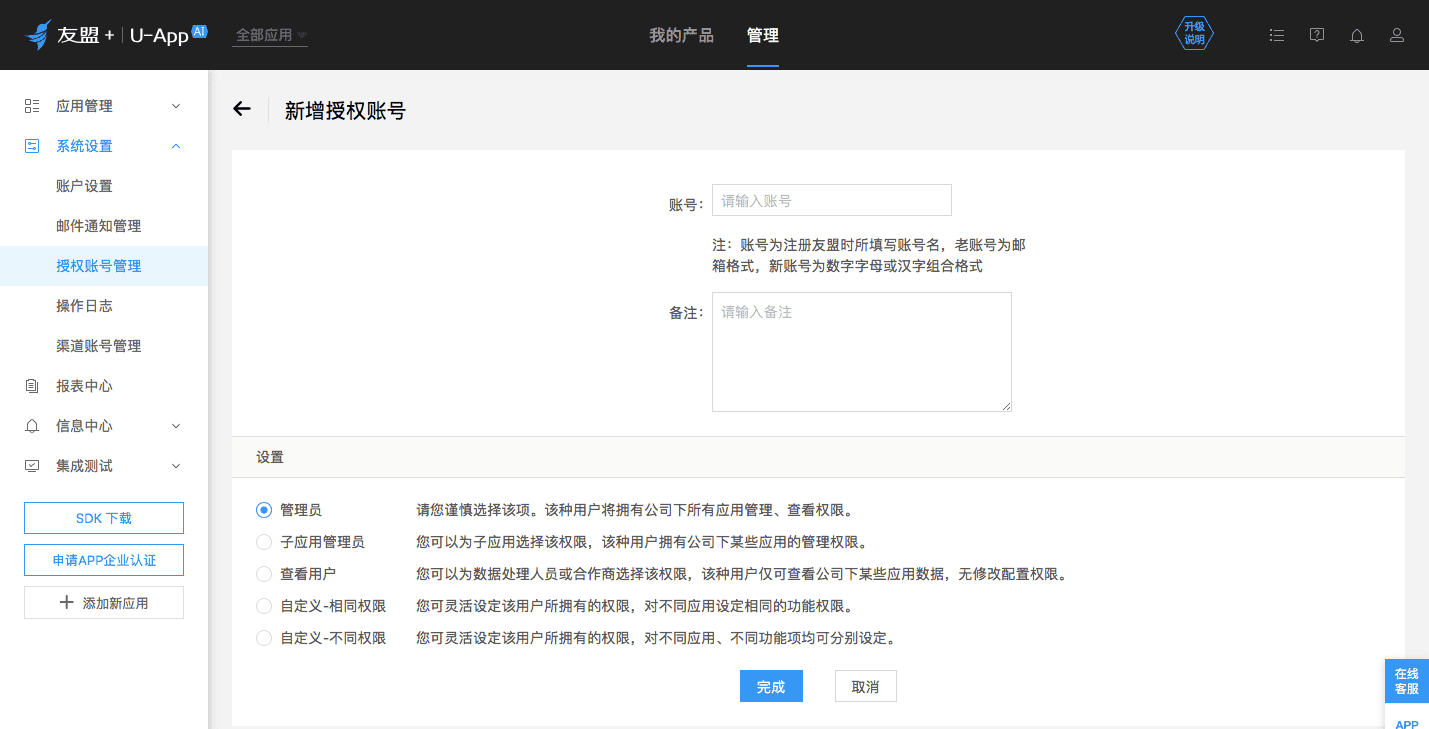
Task: Select the 自定义-不同权限 radio button
Action: (x=264, y=638)
